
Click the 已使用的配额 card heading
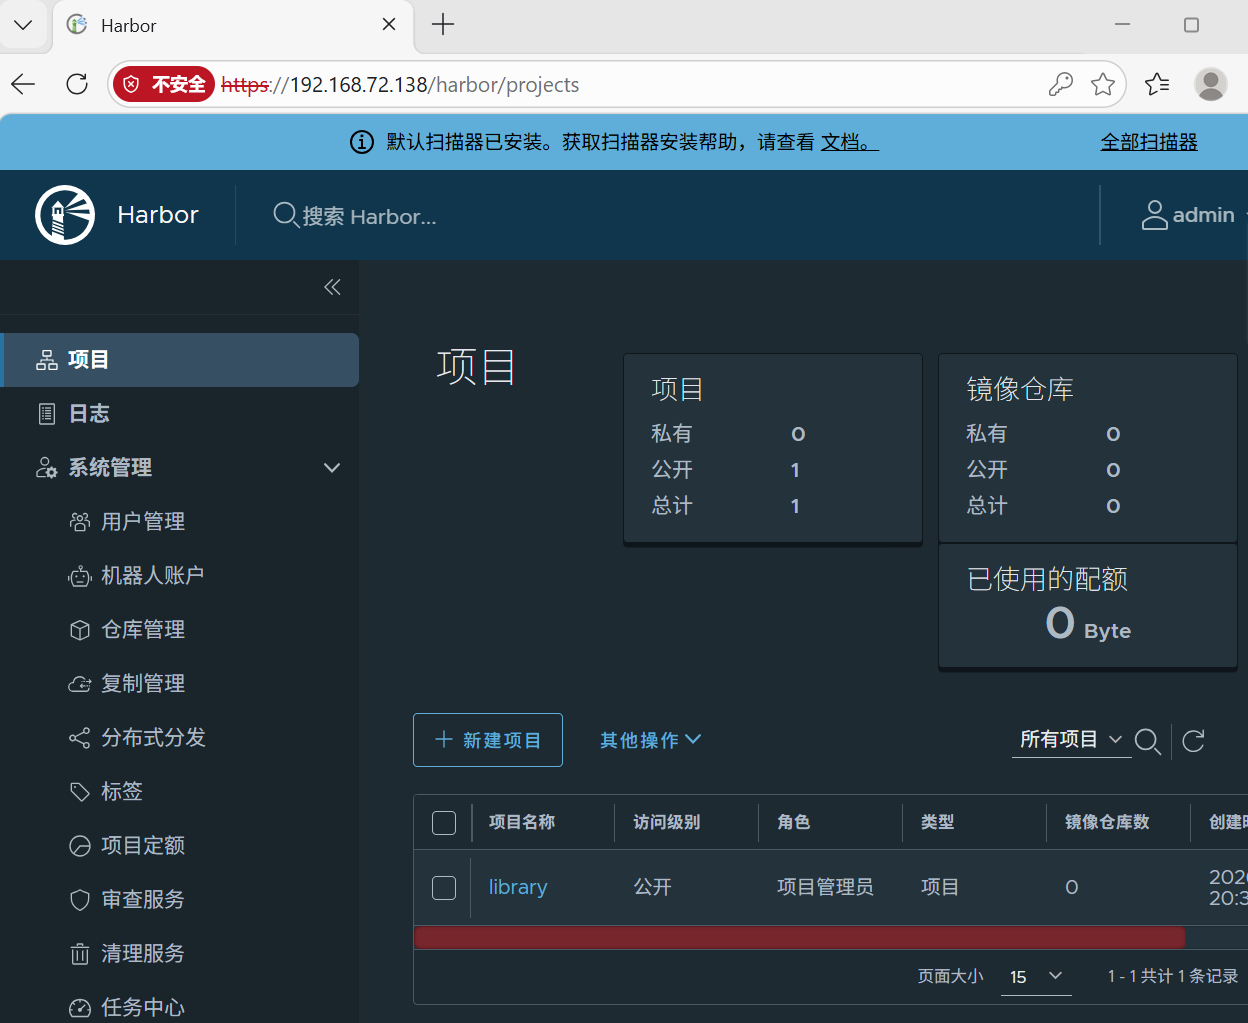1048,580
